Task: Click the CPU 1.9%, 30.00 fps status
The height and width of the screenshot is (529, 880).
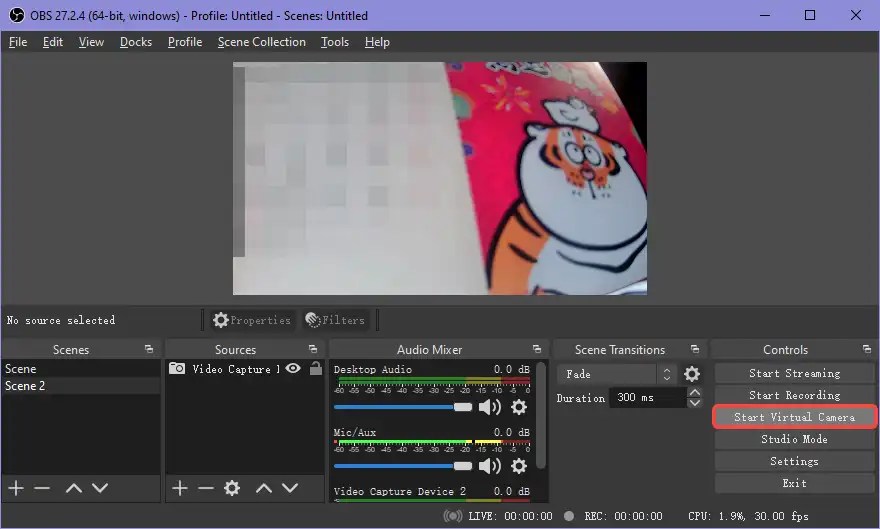Action: [x=748, y=516]
